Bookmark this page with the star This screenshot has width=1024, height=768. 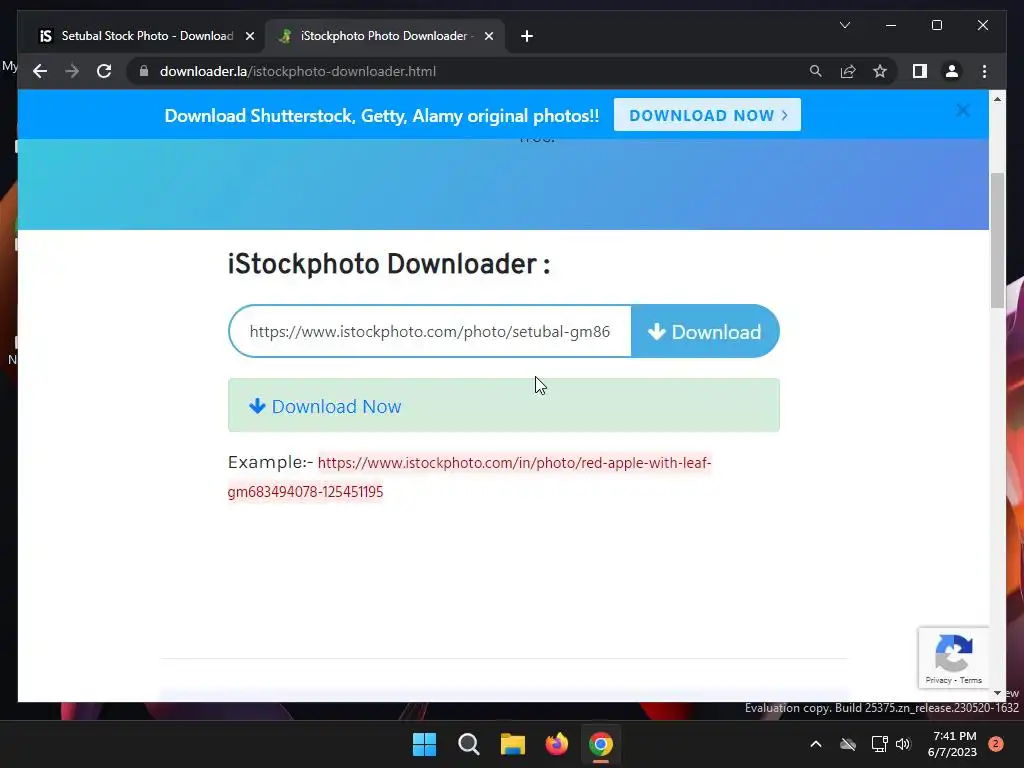(x=880, y=71)
